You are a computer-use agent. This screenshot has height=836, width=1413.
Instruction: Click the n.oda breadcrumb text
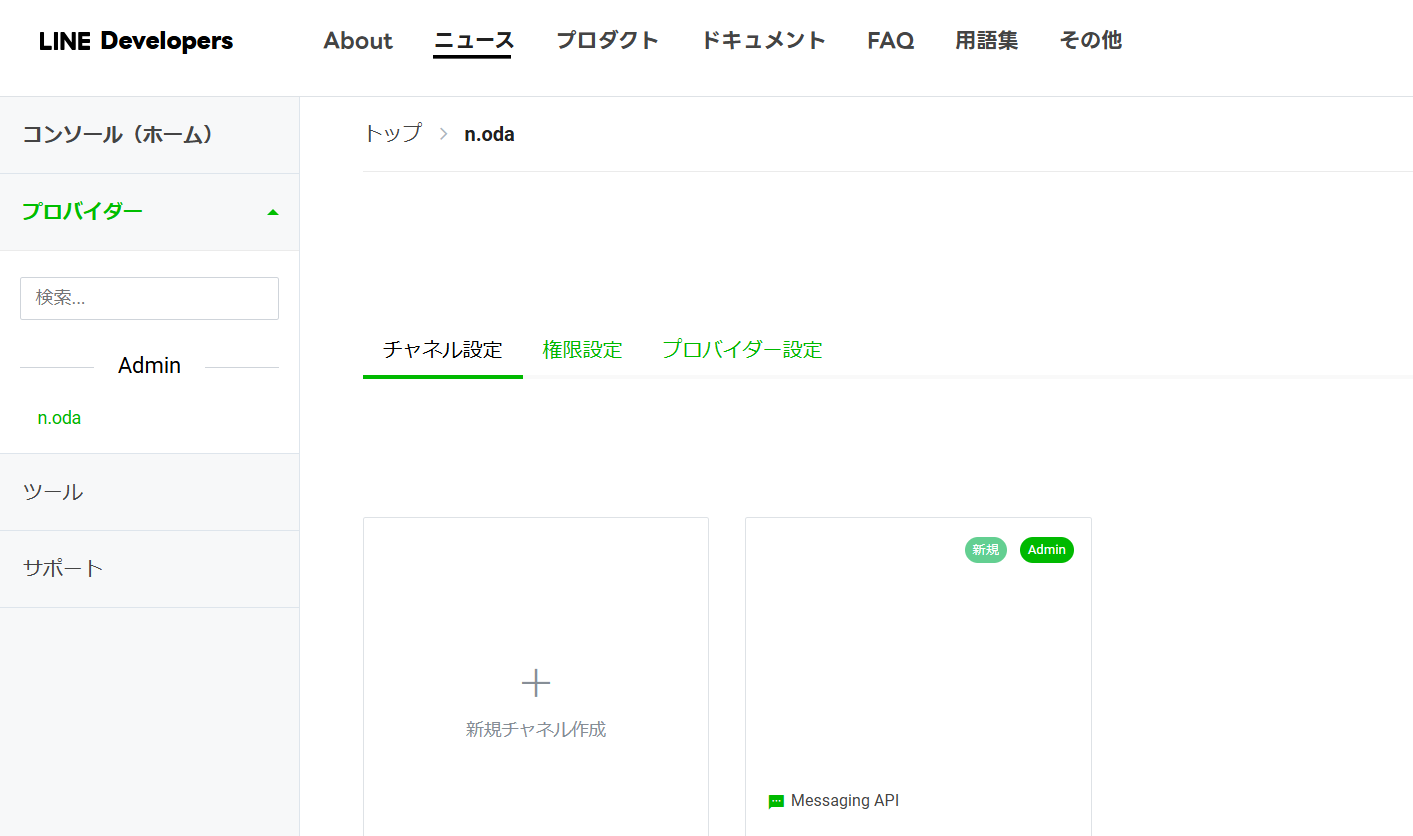489,134
